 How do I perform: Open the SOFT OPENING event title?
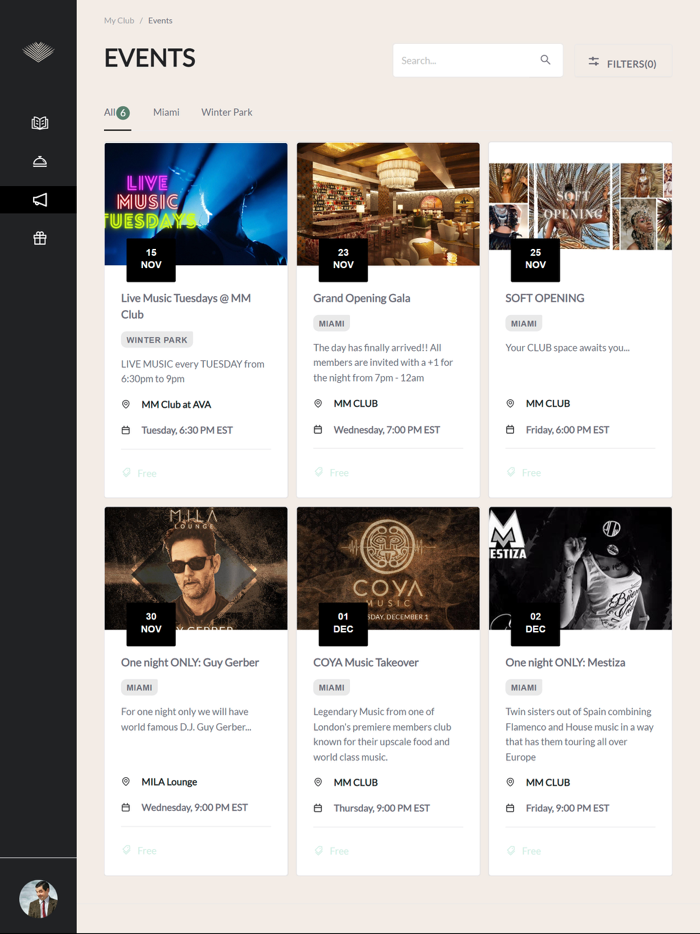click(x=545, y=298)
